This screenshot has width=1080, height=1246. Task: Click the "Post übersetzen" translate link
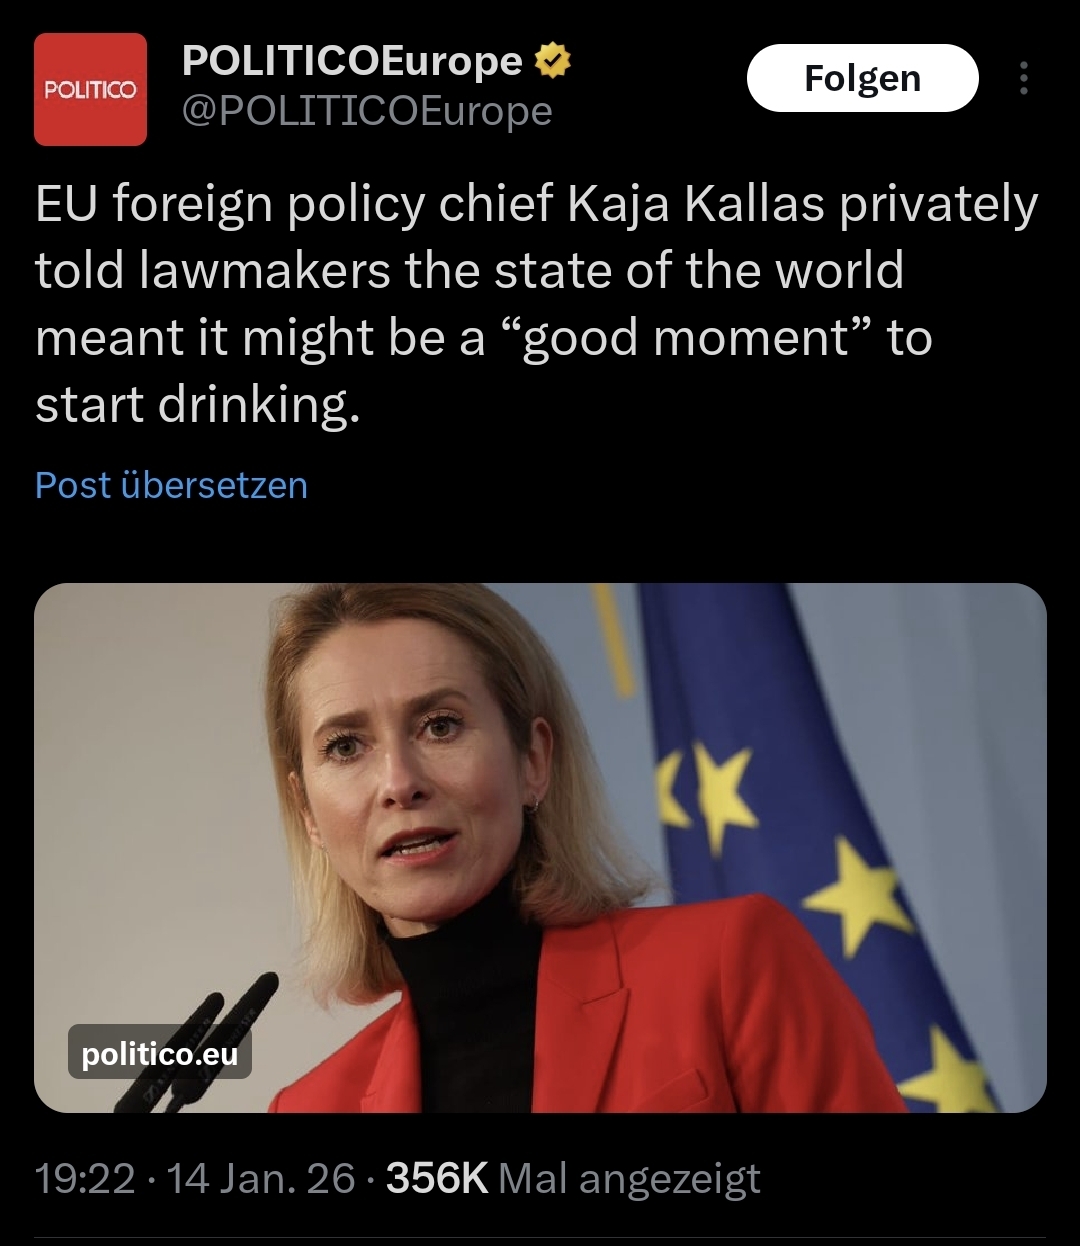[171, 485]
